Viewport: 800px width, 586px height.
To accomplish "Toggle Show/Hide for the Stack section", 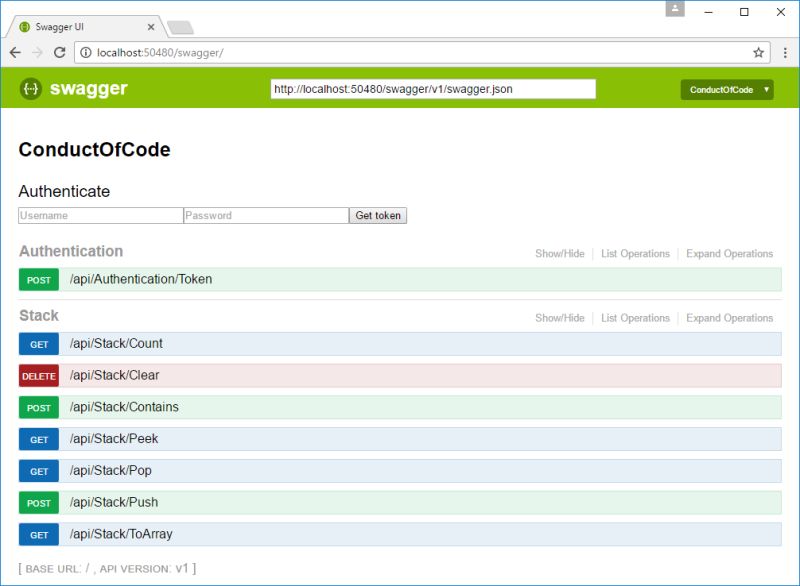I will 560,317.
